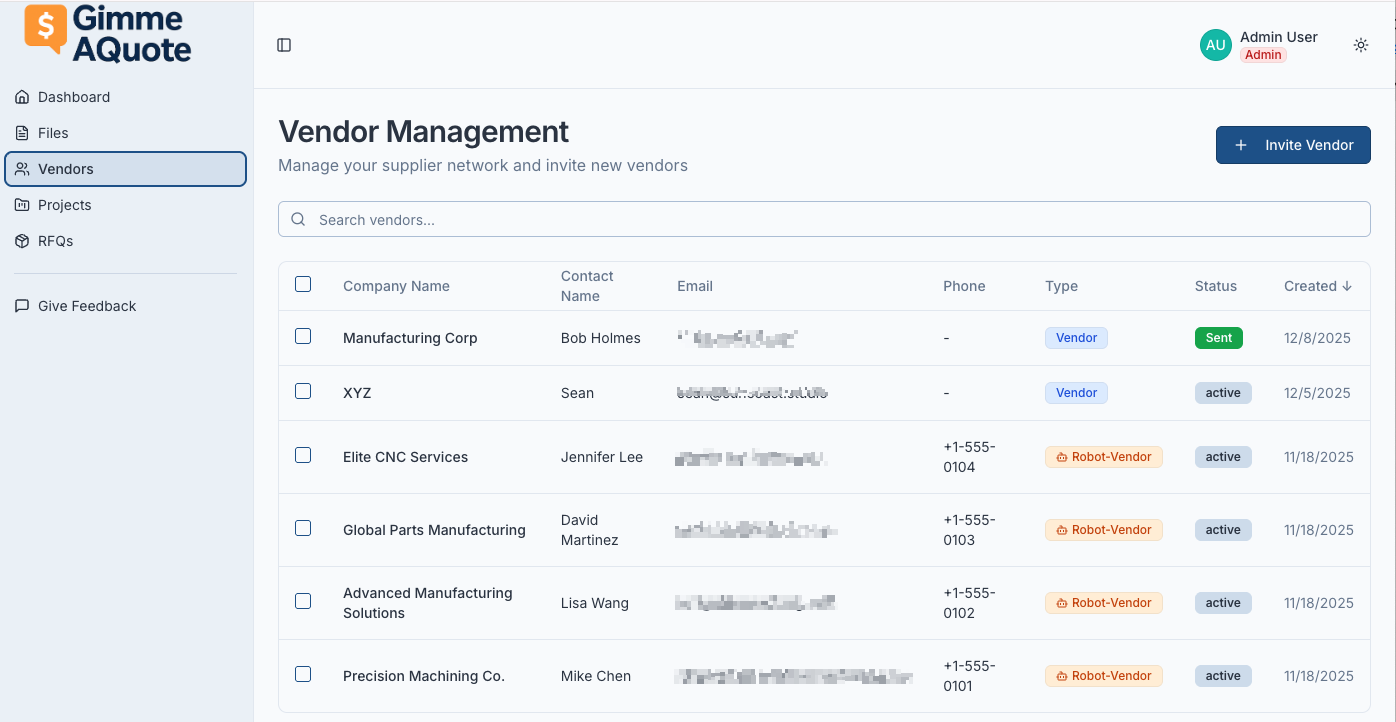Screen dimensions: 1396x722
Task: Sort by Created column arrow
Action: coord(1346,286)
